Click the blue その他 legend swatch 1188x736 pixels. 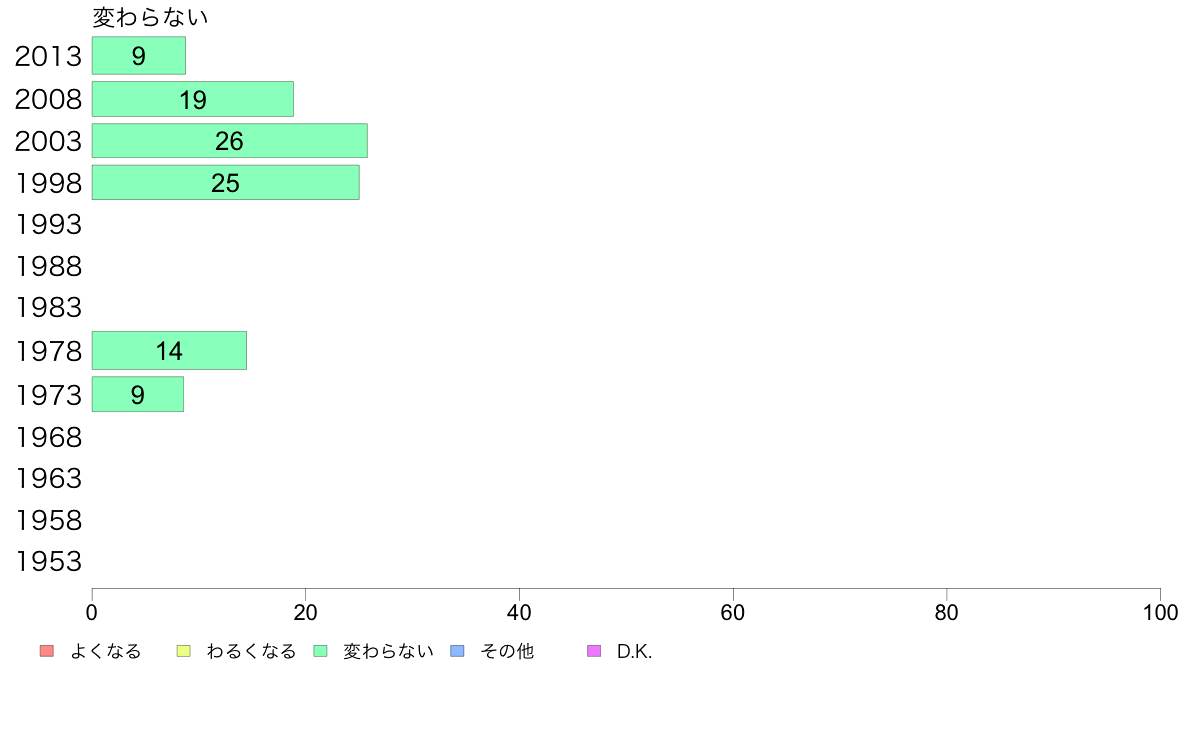click(458, 651)
